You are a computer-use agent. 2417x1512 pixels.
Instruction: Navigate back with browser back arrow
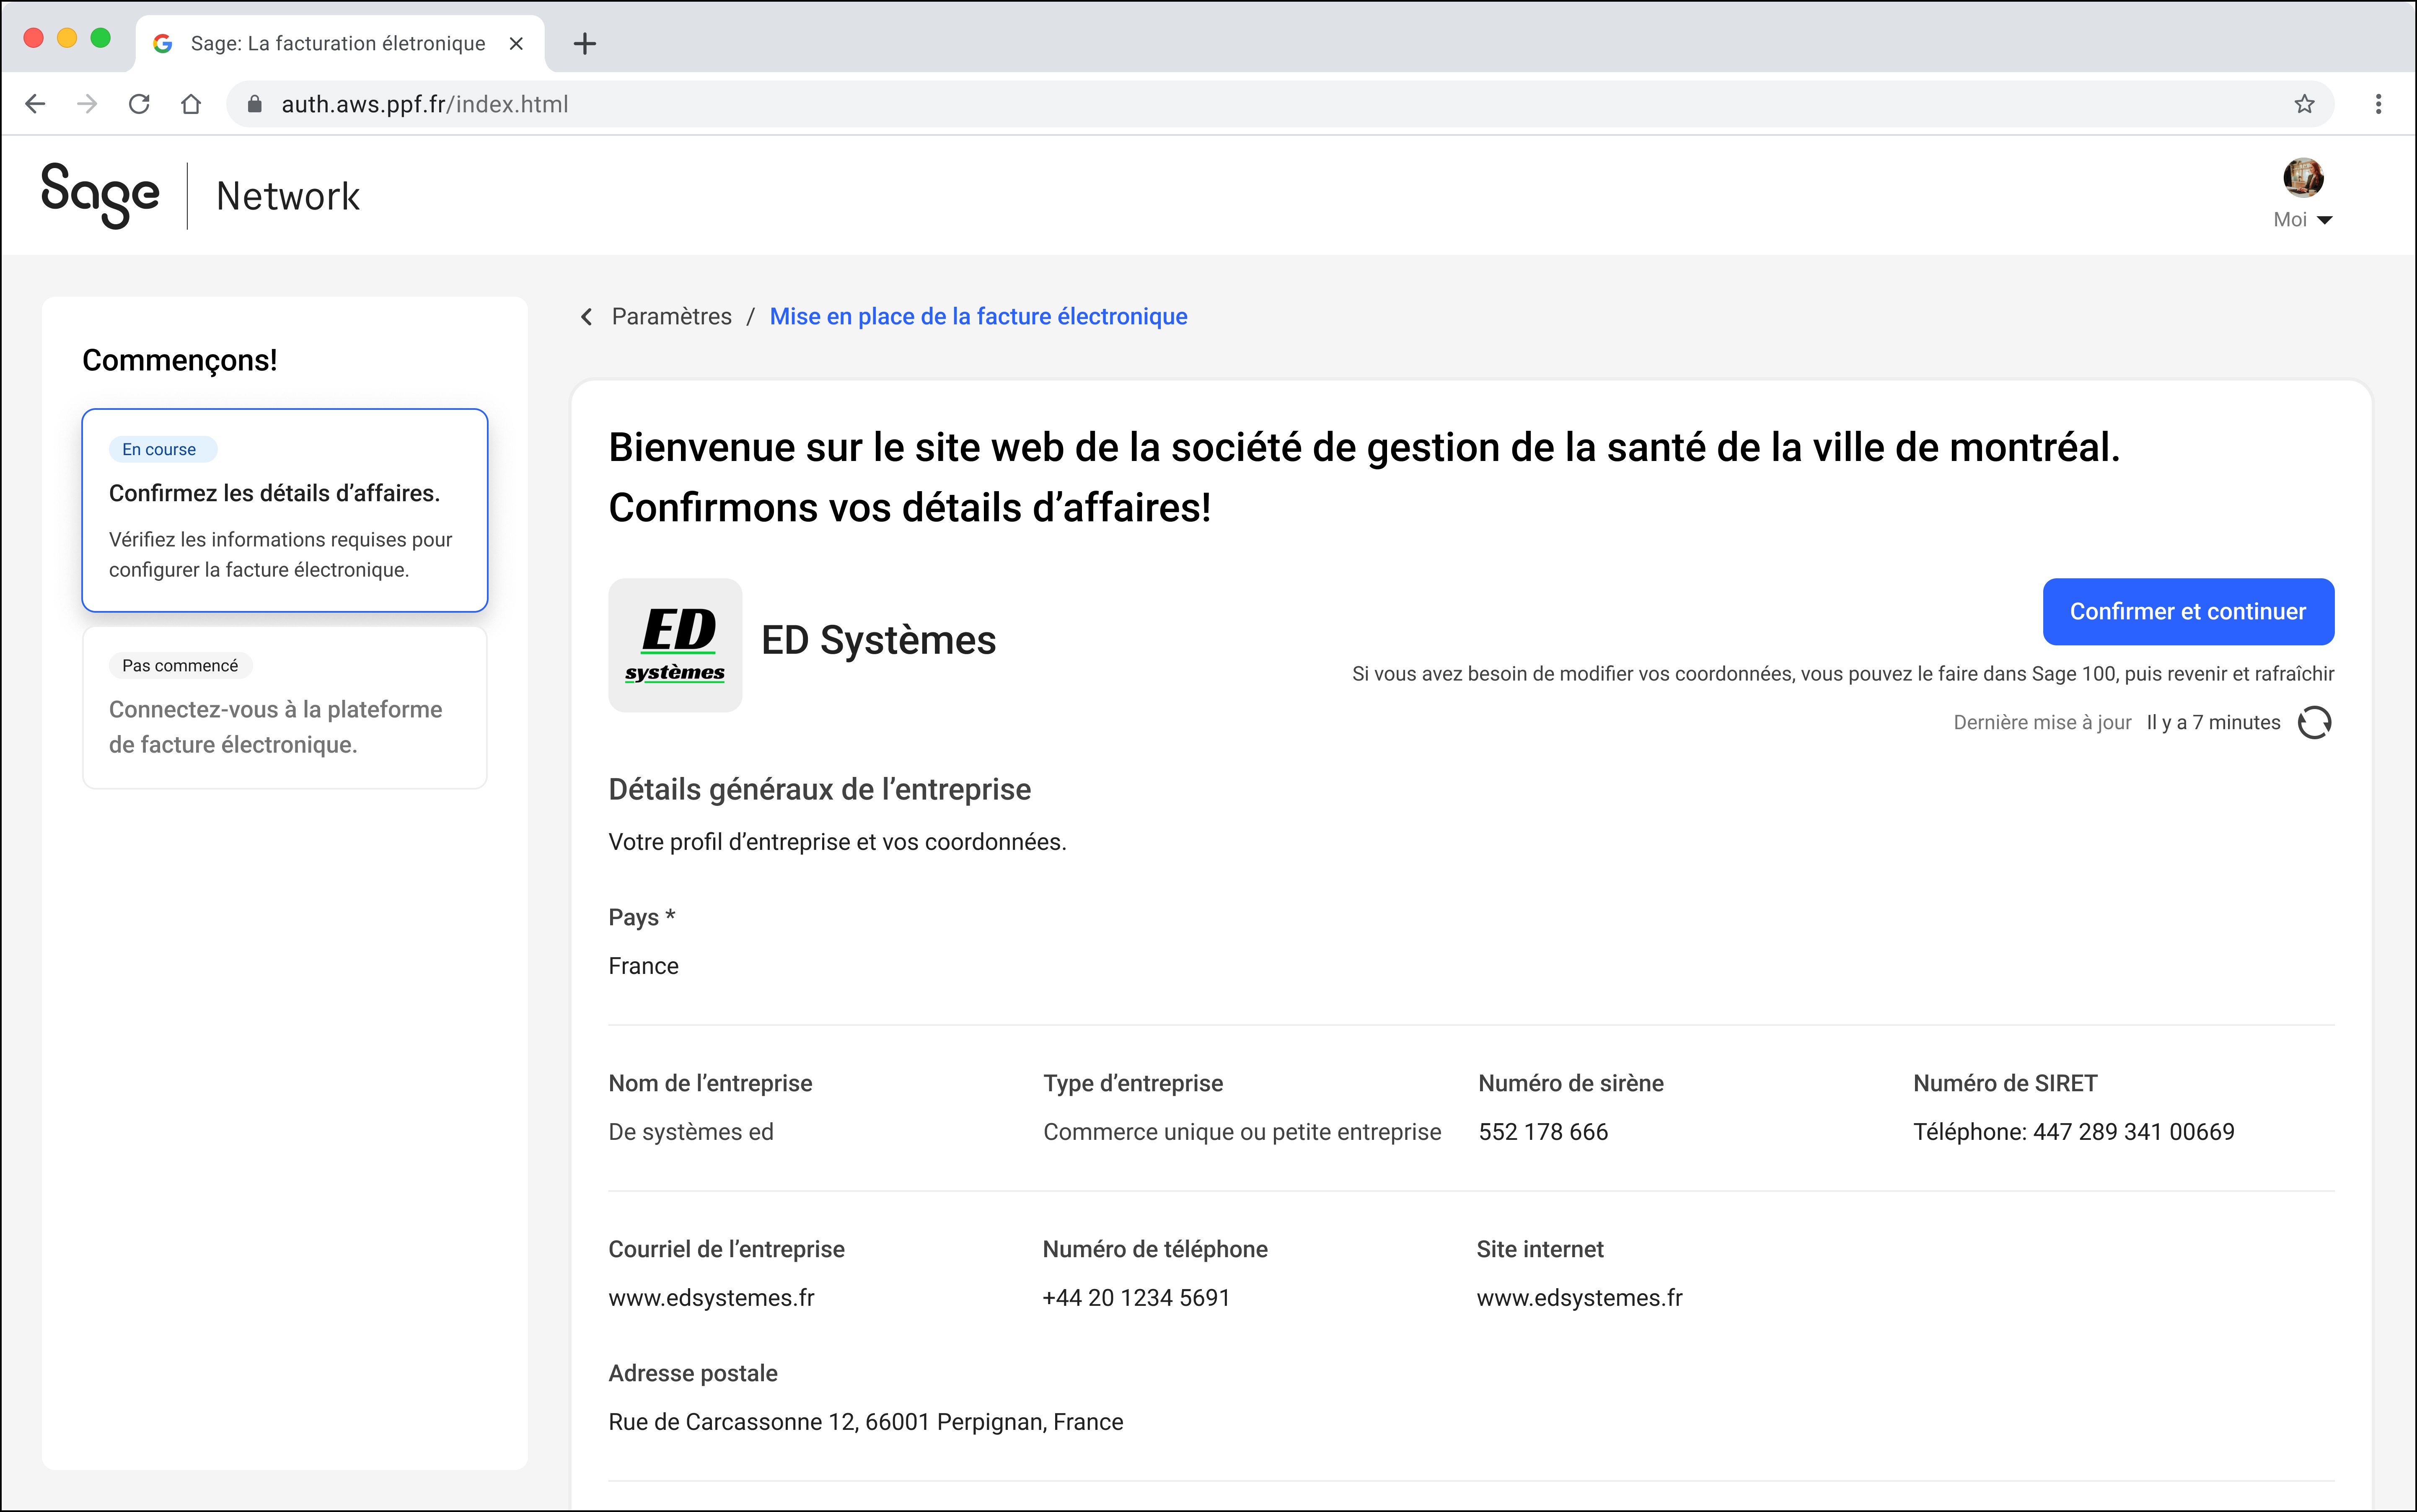(36, 104)
